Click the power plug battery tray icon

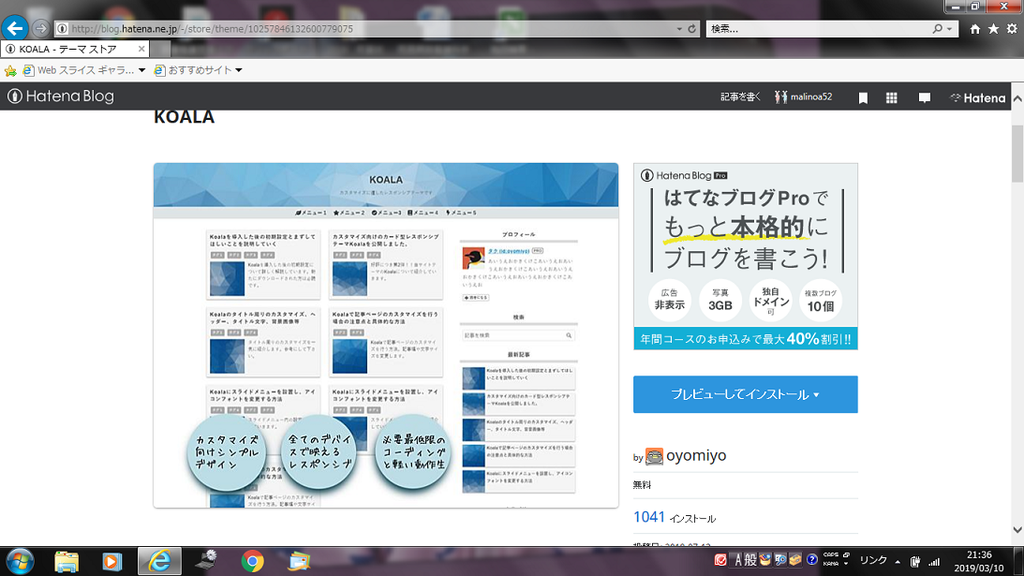click(x=915, y=562)
